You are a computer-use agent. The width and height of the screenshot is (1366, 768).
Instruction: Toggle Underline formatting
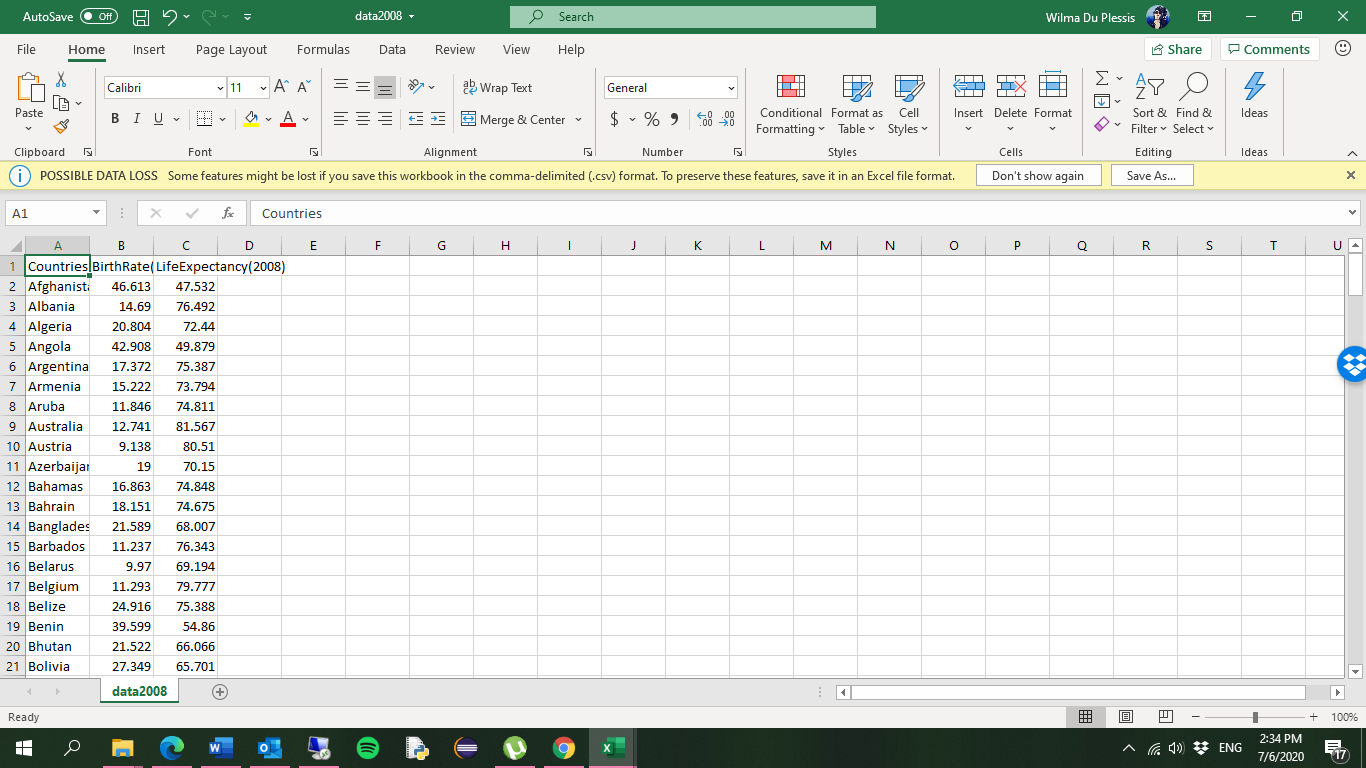159,119
